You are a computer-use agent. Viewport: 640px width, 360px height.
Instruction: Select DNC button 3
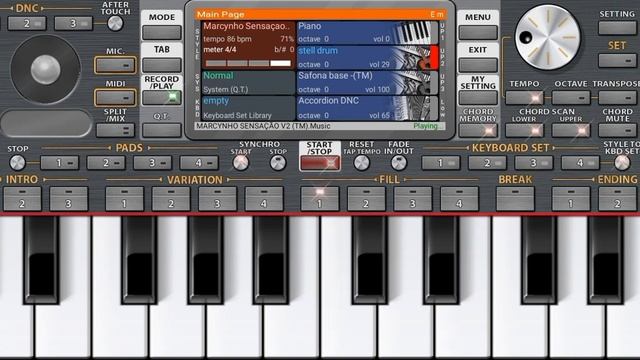[x=73, y=23]
